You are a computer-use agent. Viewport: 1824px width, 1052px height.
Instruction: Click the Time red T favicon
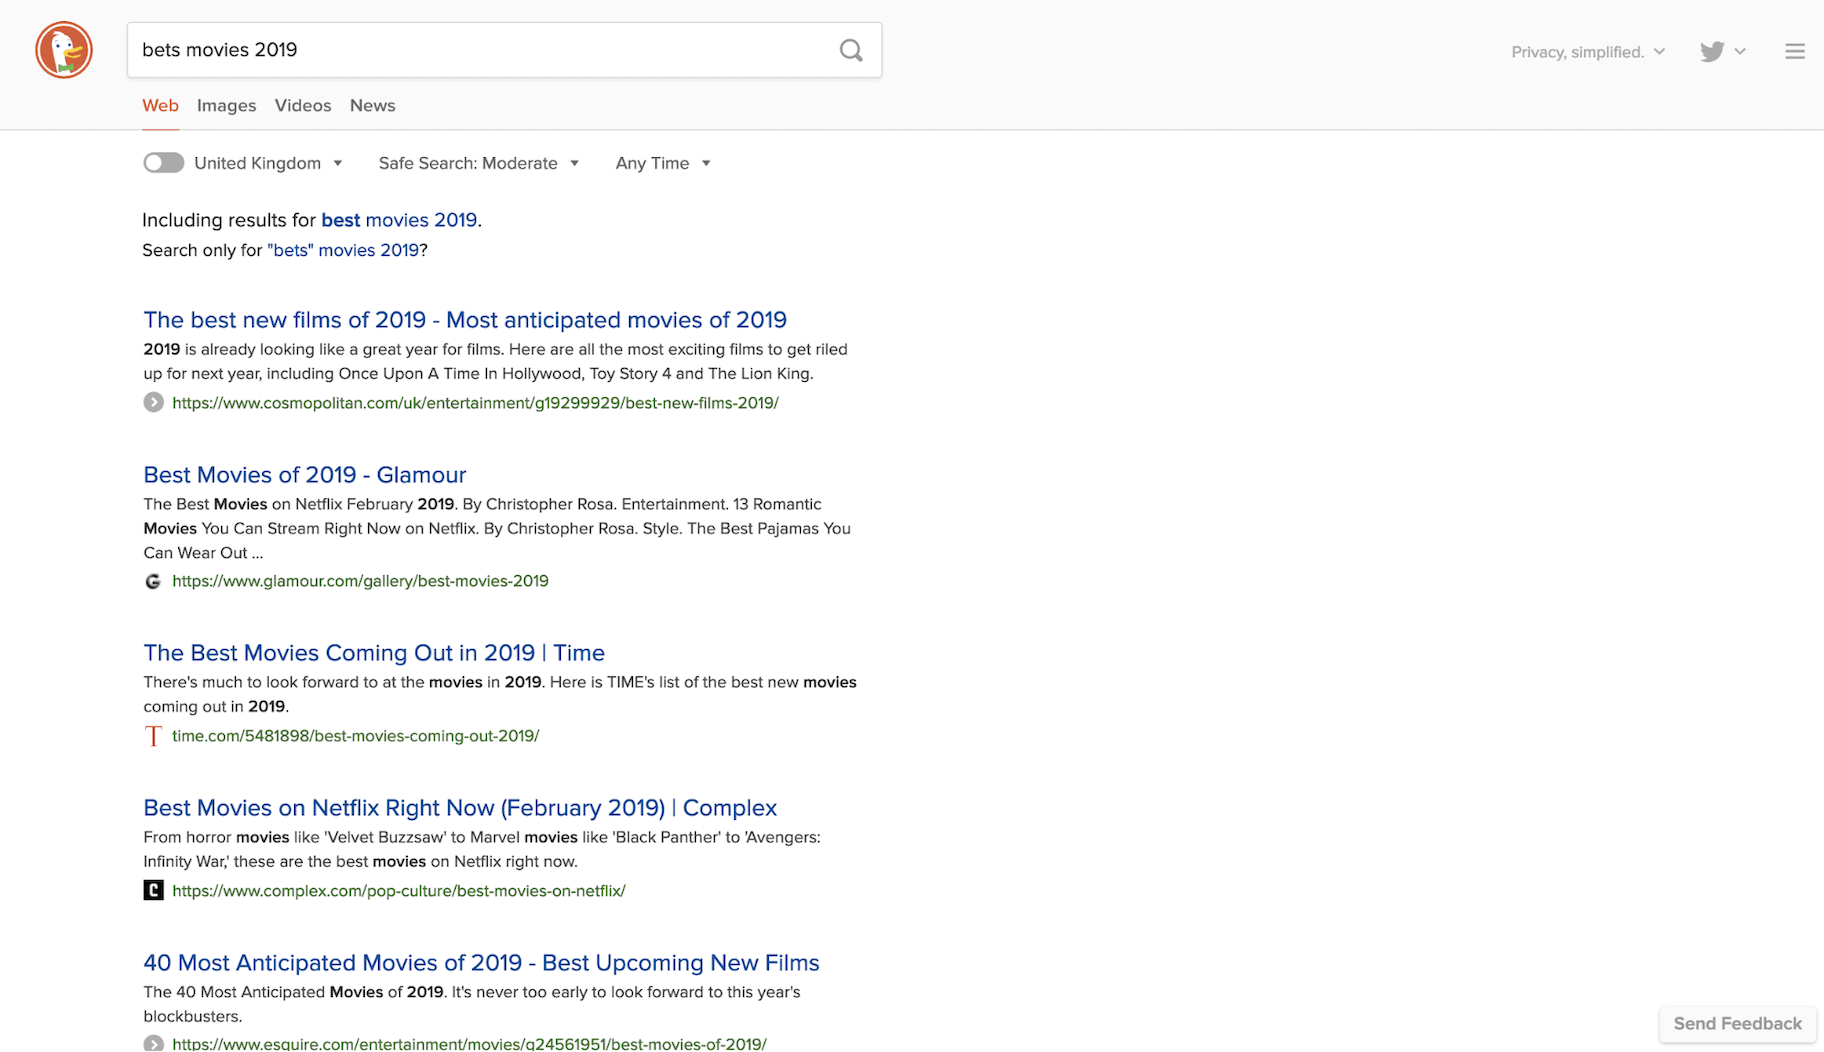153,737
